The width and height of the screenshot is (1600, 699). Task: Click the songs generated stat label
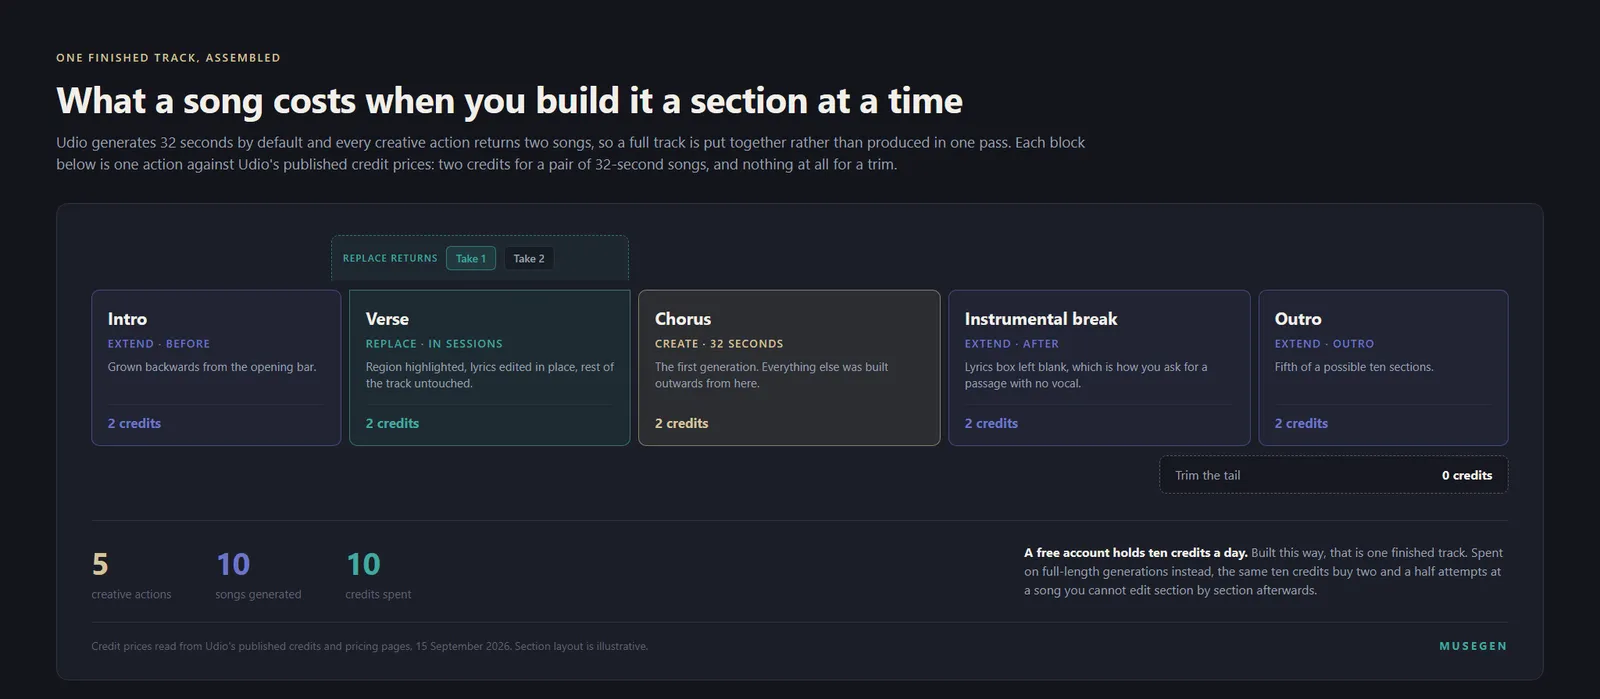[258, 594]
